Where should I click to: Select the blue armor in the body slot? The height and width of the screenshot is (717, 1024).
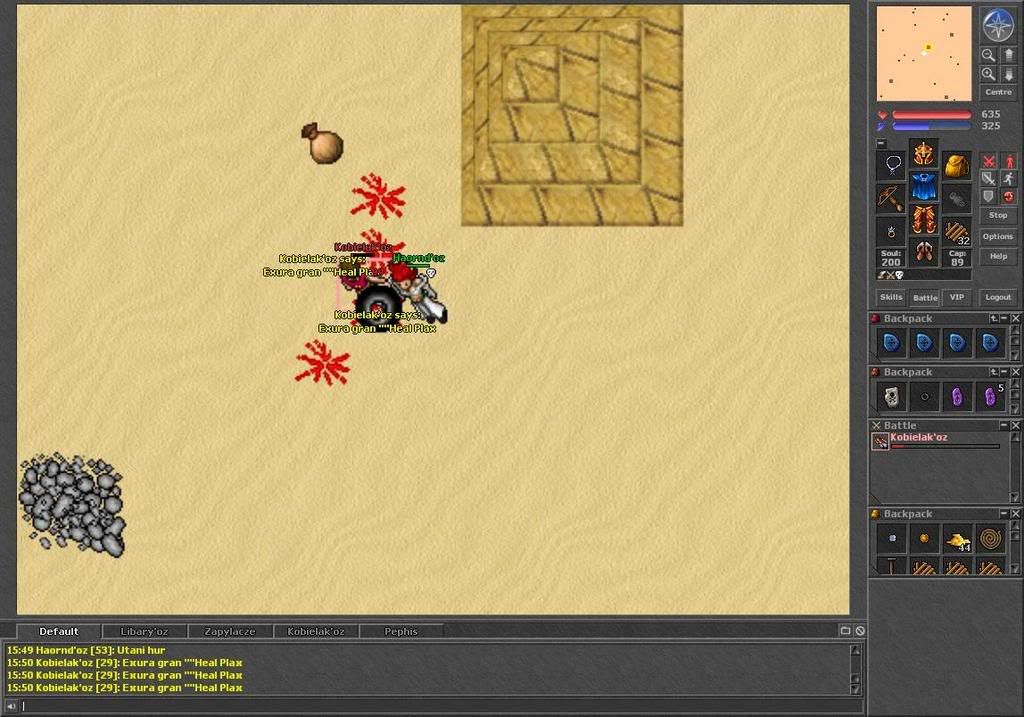[x=923, y=187]
